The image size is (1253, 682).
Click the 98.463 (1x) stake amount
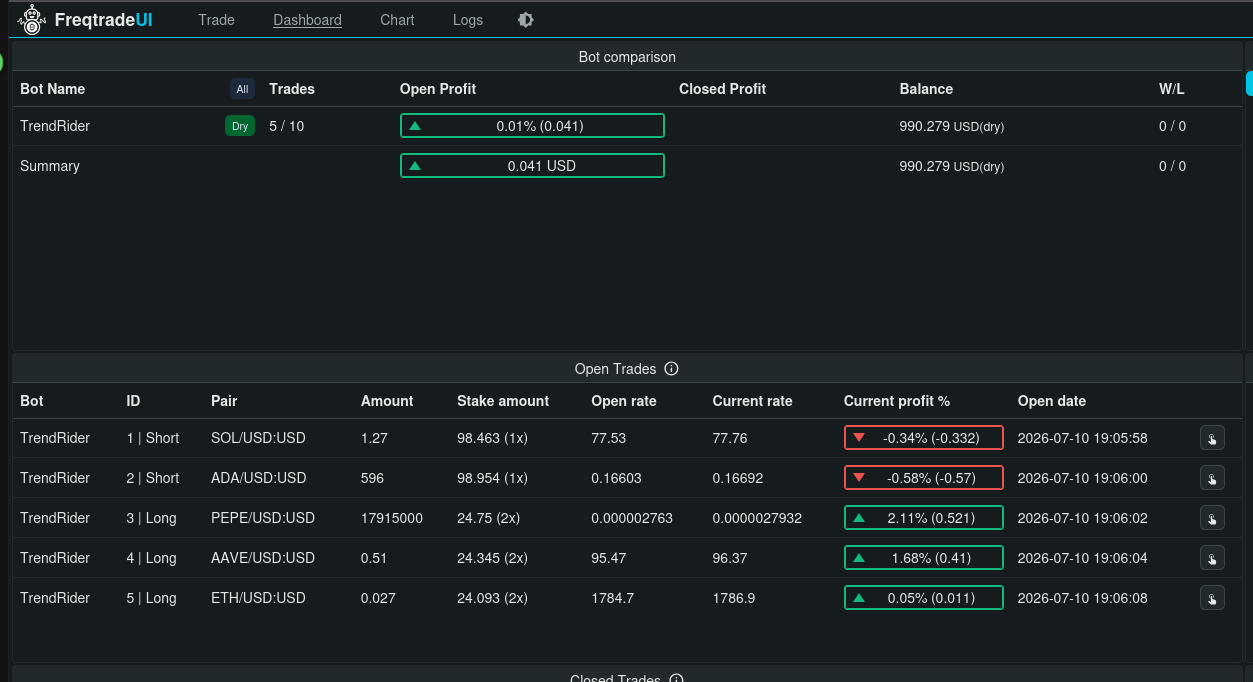(x=492, y=438)
